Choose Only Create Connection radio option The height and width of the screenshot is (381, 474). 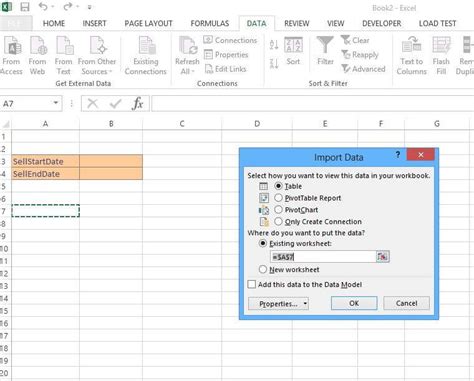tap(278, 221)
